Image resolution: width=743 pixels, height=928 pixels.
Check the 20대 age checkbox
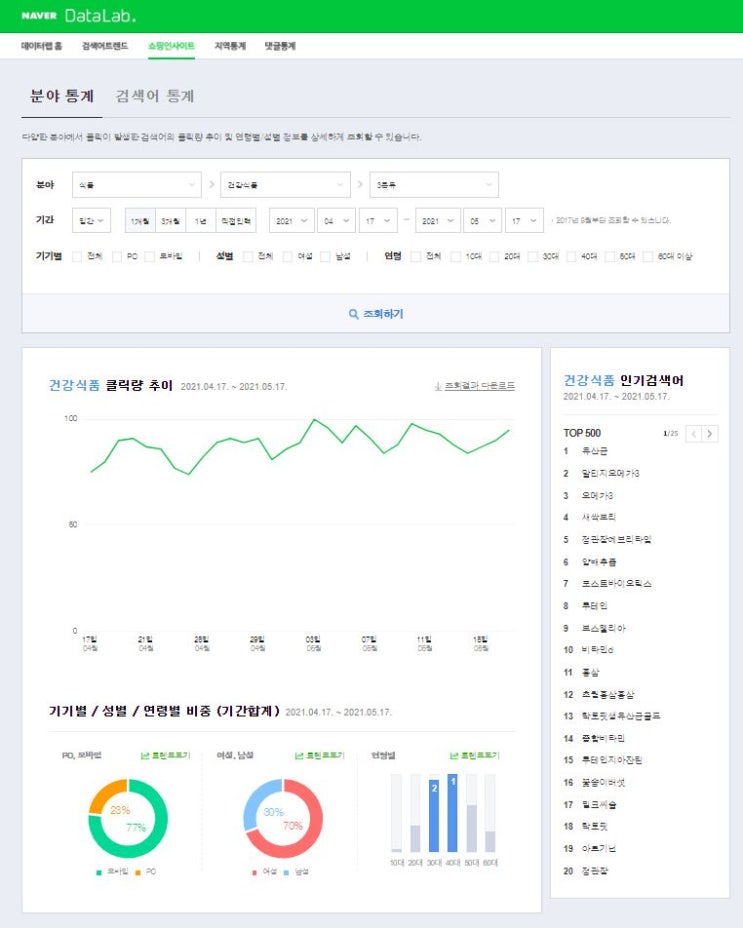(x=494, y=256)
